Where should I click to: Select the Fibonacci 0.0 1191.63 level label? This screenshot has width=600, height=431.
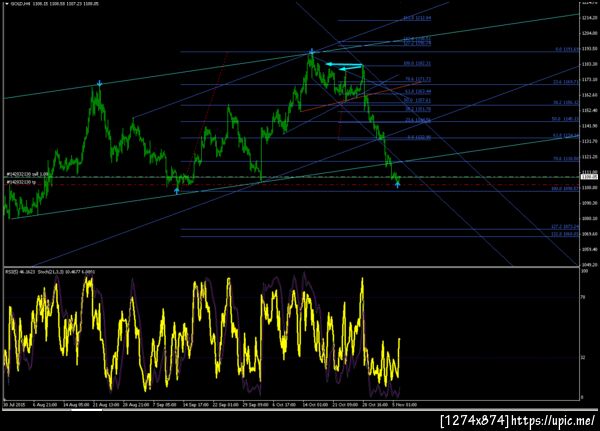click(567, 50)
